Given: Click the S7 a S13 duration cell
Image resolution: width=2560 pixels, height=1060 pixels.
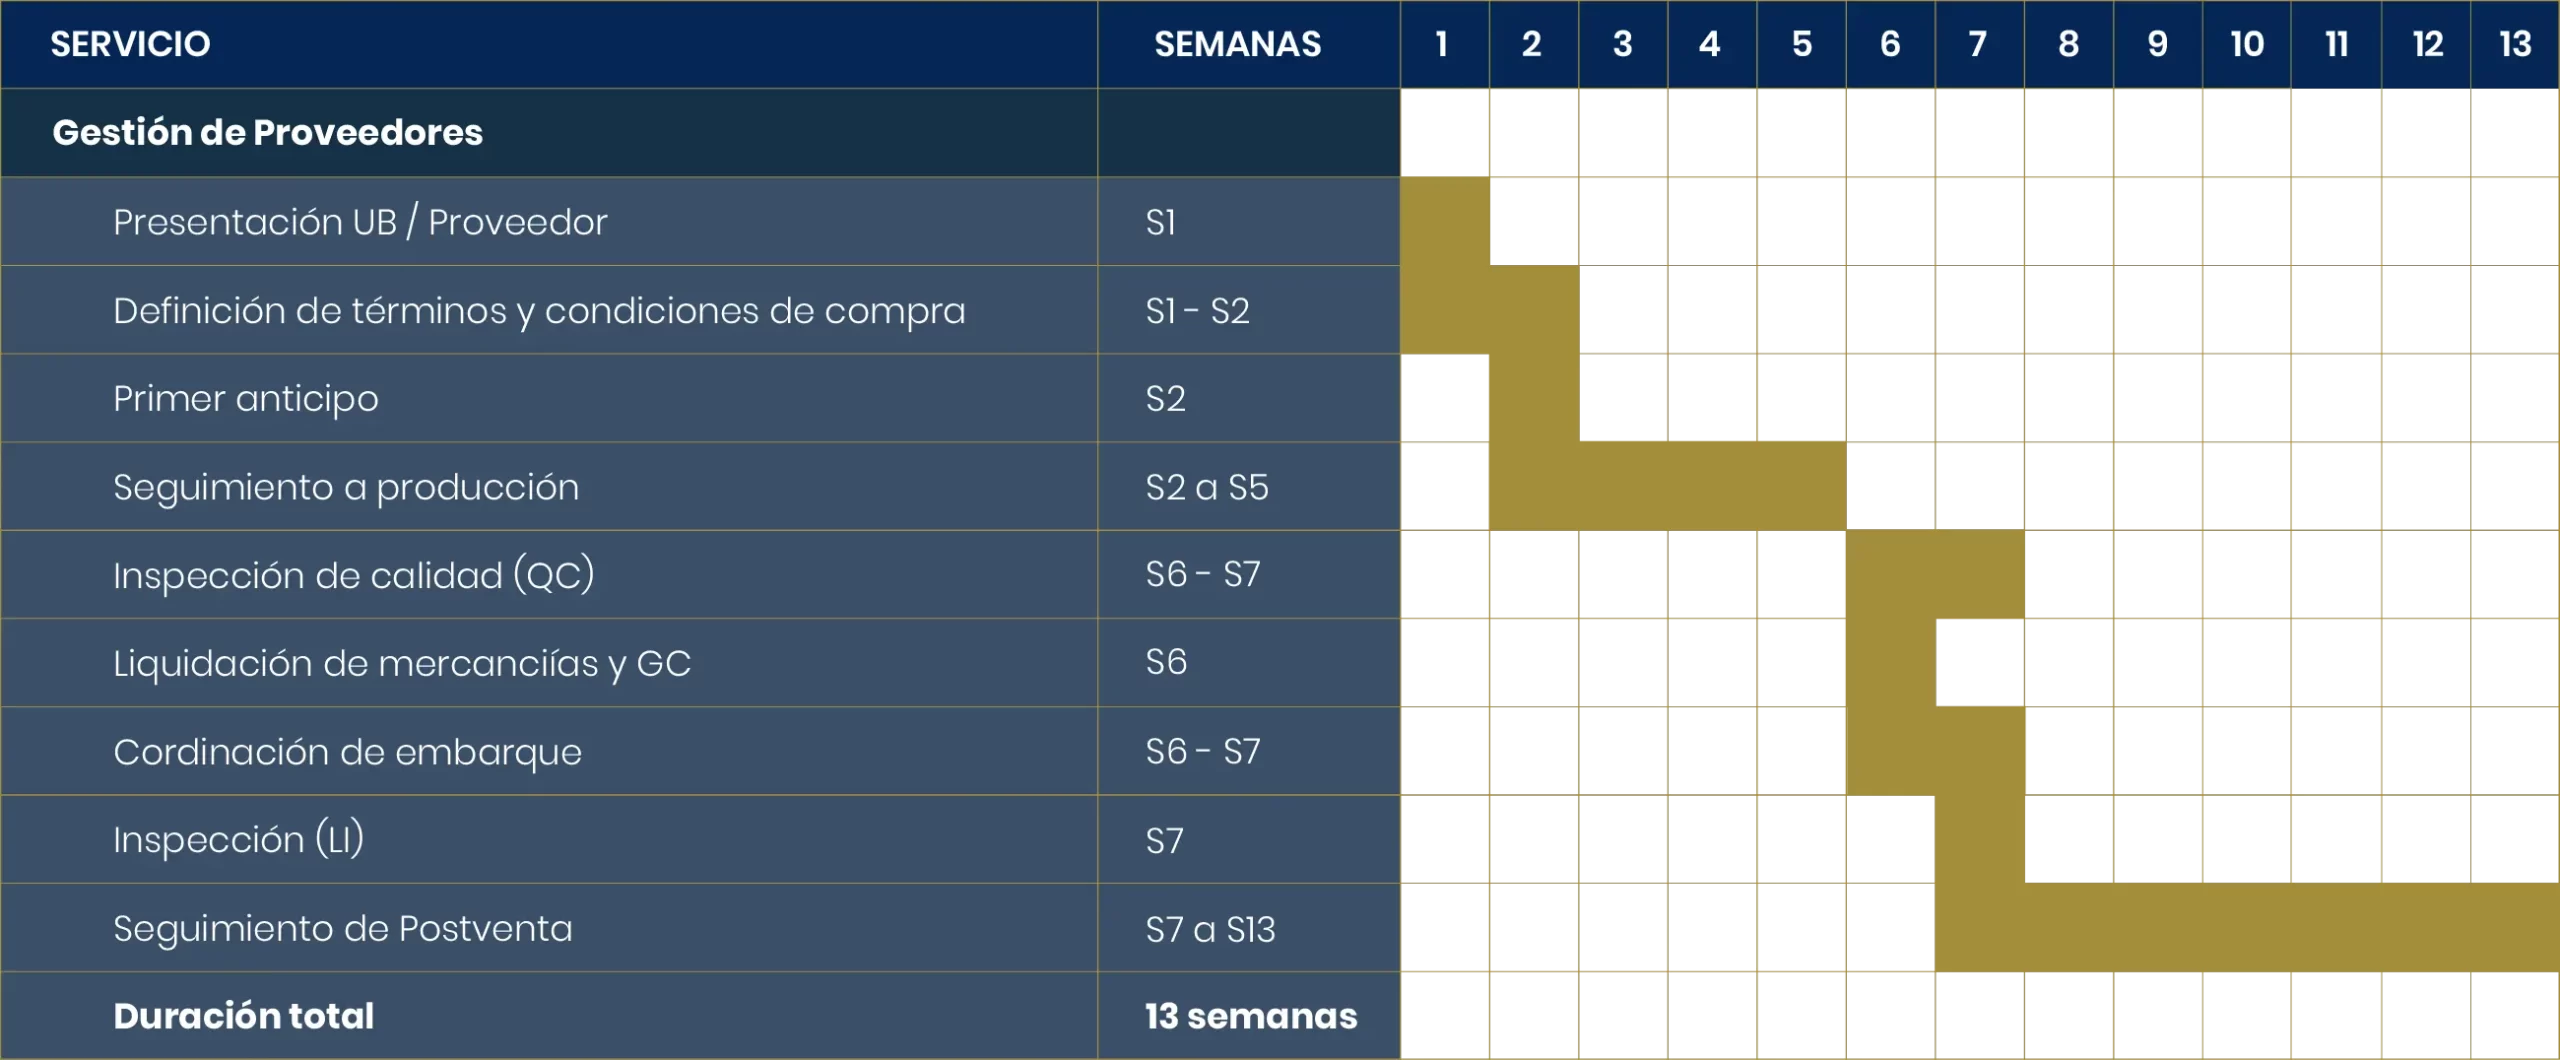Looking at the screenshot, I should coord(1210,930).
